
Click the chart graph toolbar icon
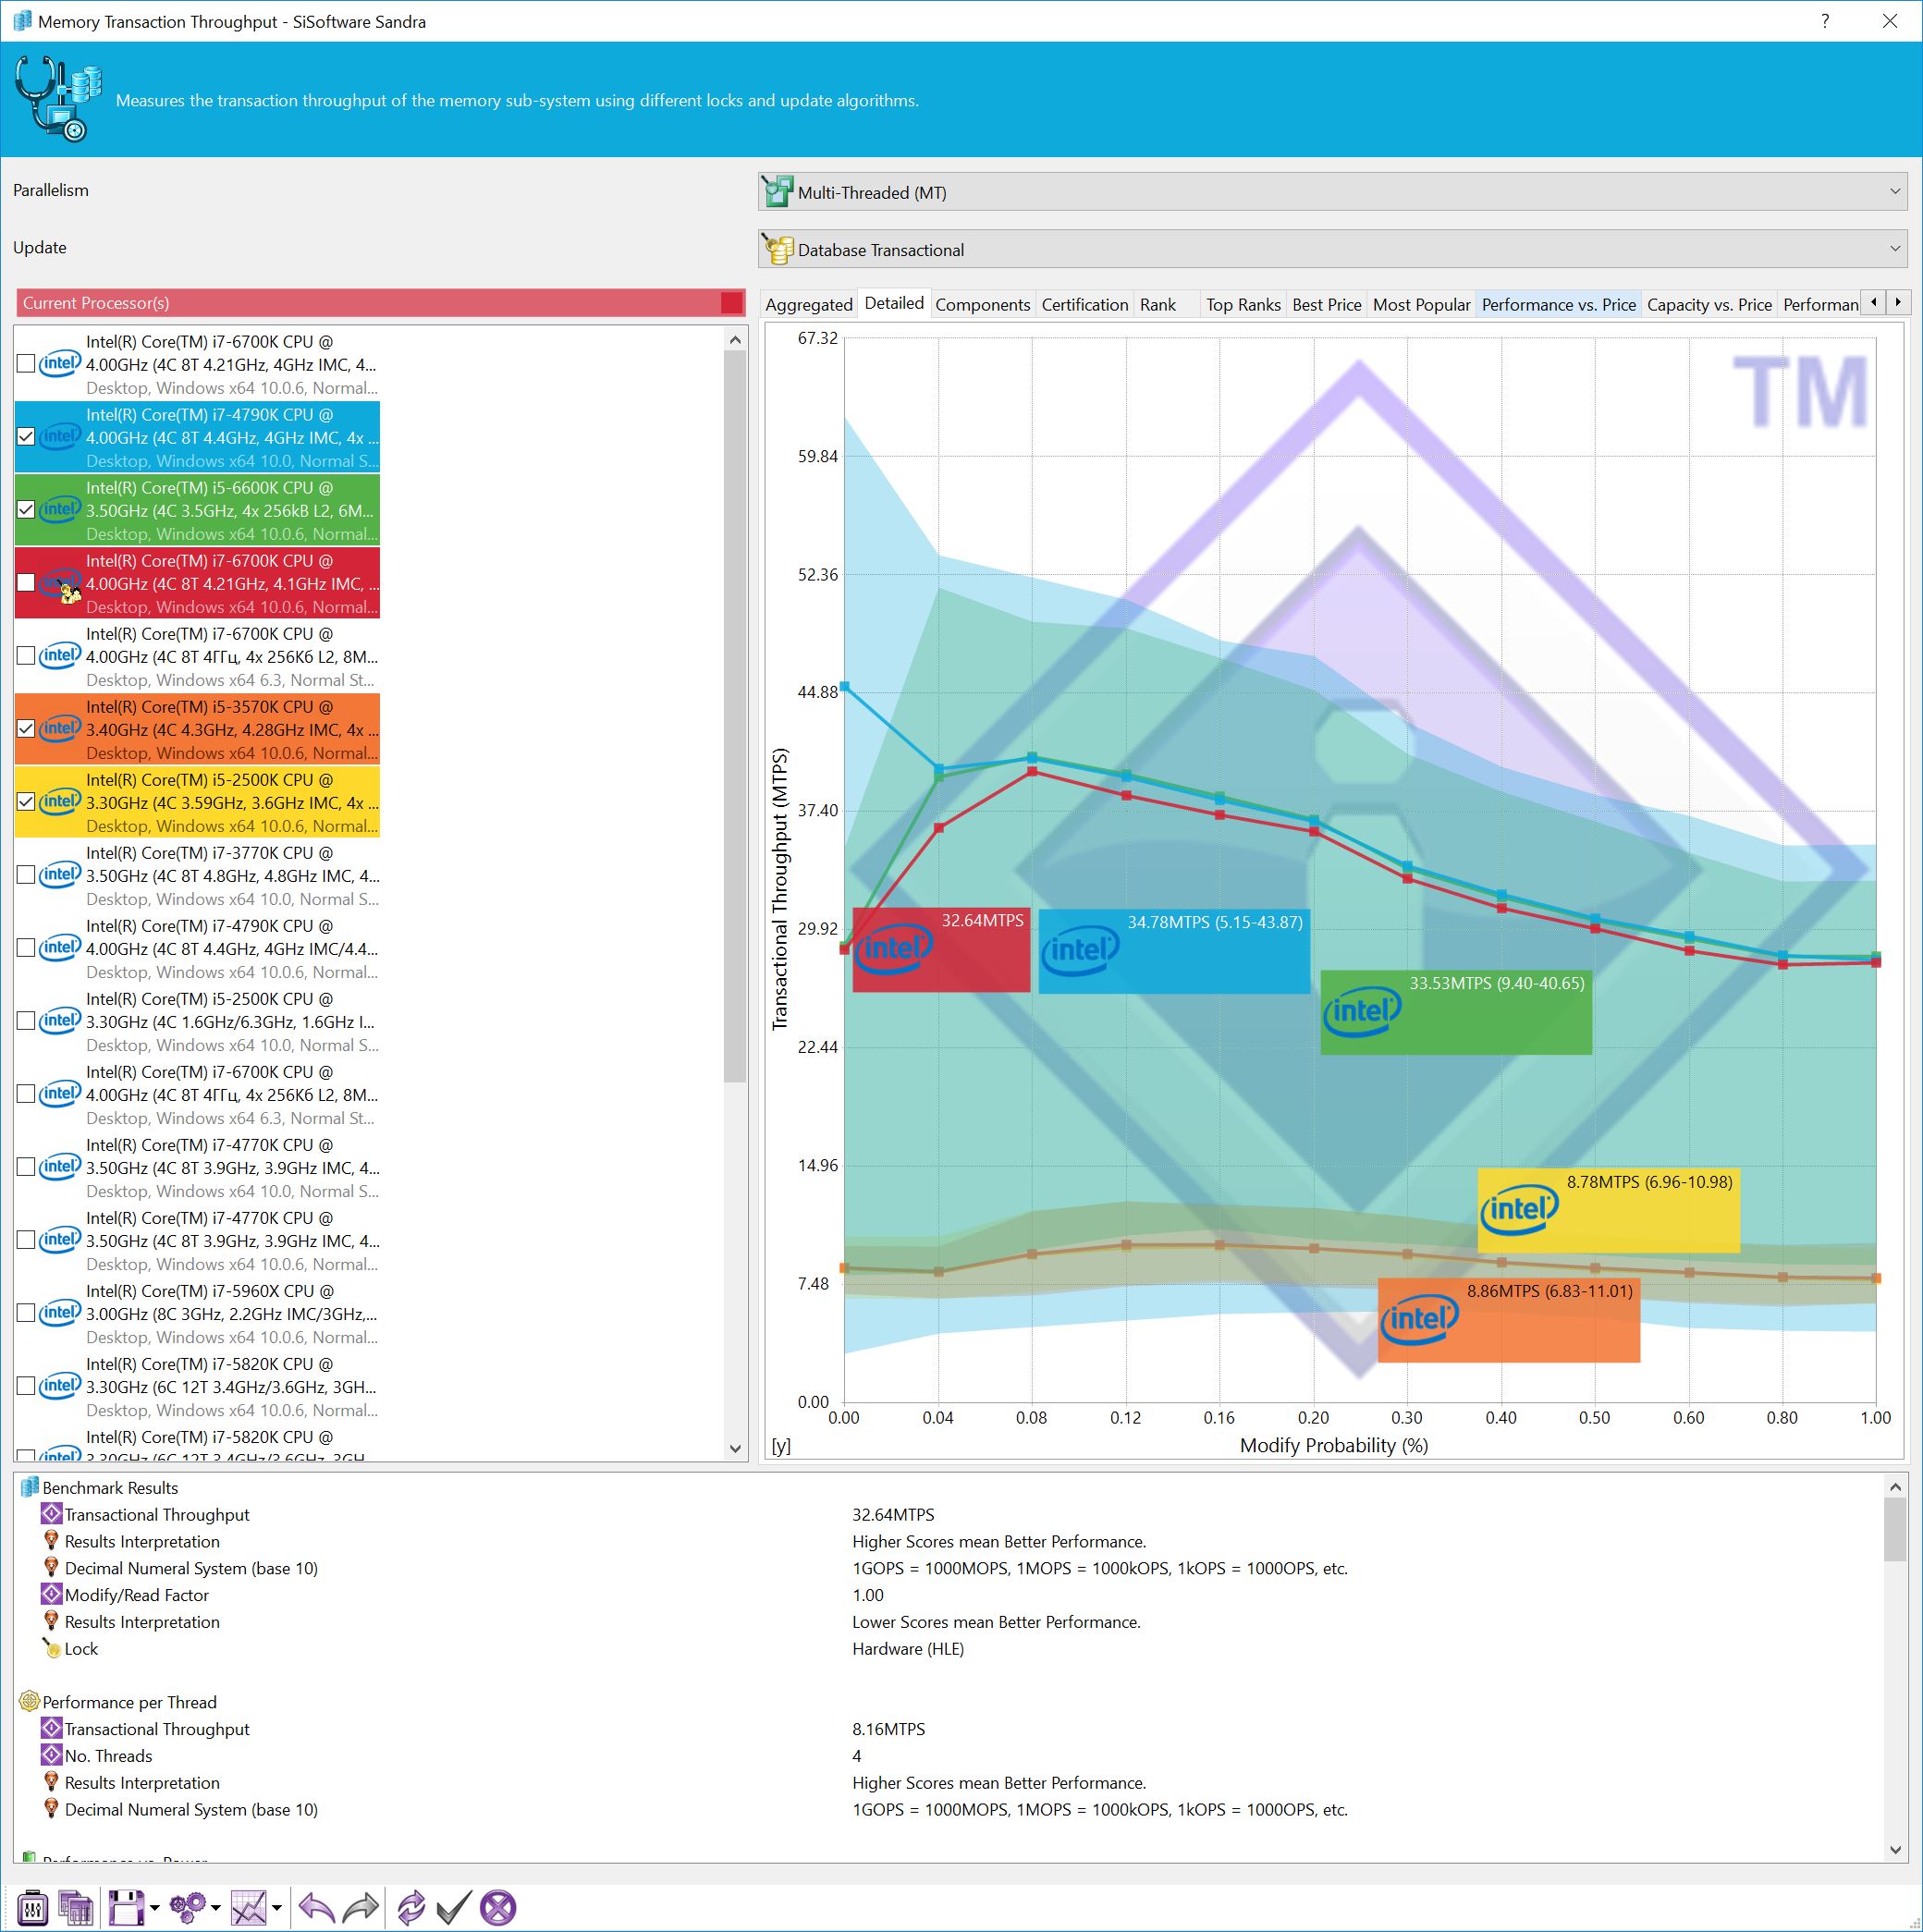point(248,1908)
